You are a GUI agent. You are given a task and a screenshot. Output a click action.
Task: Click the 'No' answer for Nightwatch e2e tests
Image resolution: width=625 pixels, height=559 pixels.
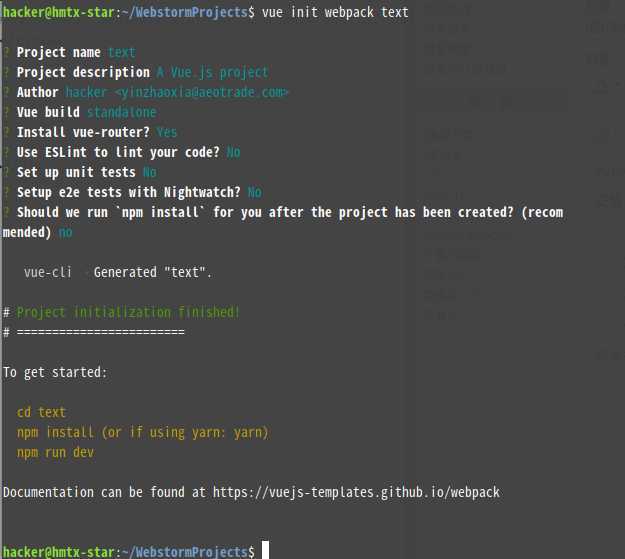pyautogui.click(x=255, y=192)
